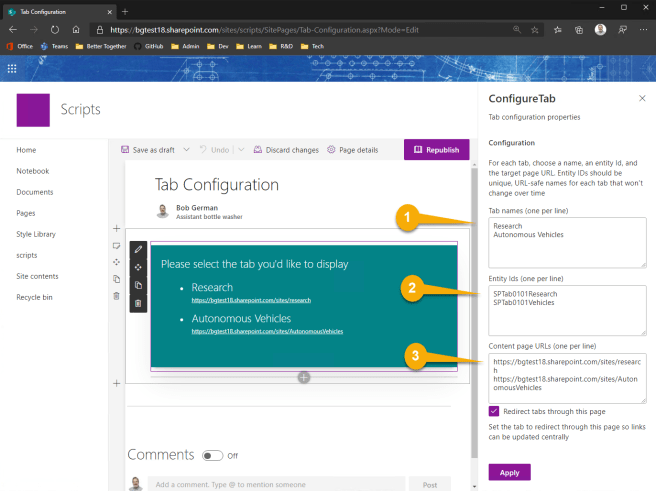This screenshot has height=491, width=656.
Task: Delete the web part with trash icon
Action: pos(138,303)
